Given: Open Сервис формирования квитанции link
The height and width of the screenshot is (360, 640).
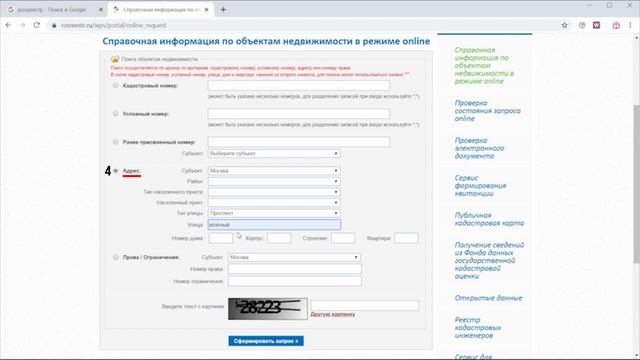Looking at the screenshot, I should pos(480,185).
